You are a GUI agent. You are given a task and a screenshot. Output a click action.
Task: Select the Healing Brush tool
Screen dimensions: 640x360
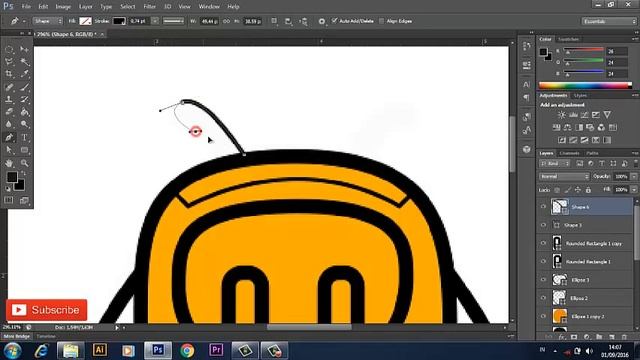pyautogui.click(x=9, y=87)
